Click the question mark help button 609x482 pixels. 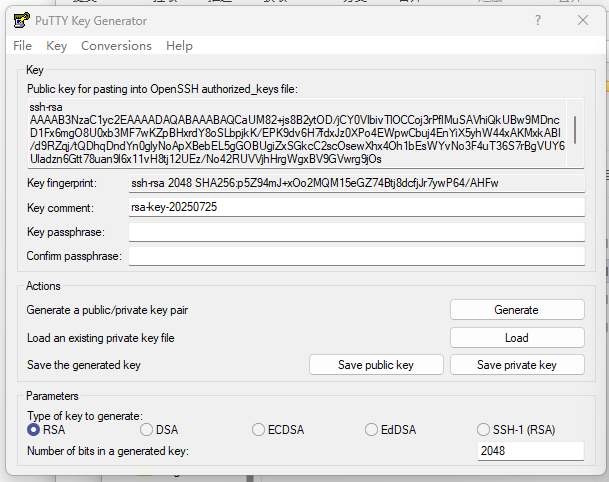pos(537,20)
